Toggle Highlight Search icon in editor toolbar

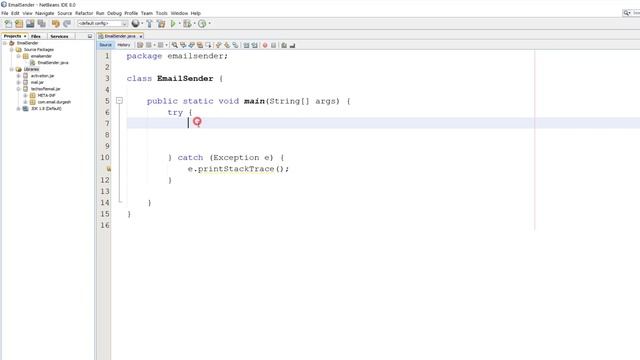tap(200, 45)
